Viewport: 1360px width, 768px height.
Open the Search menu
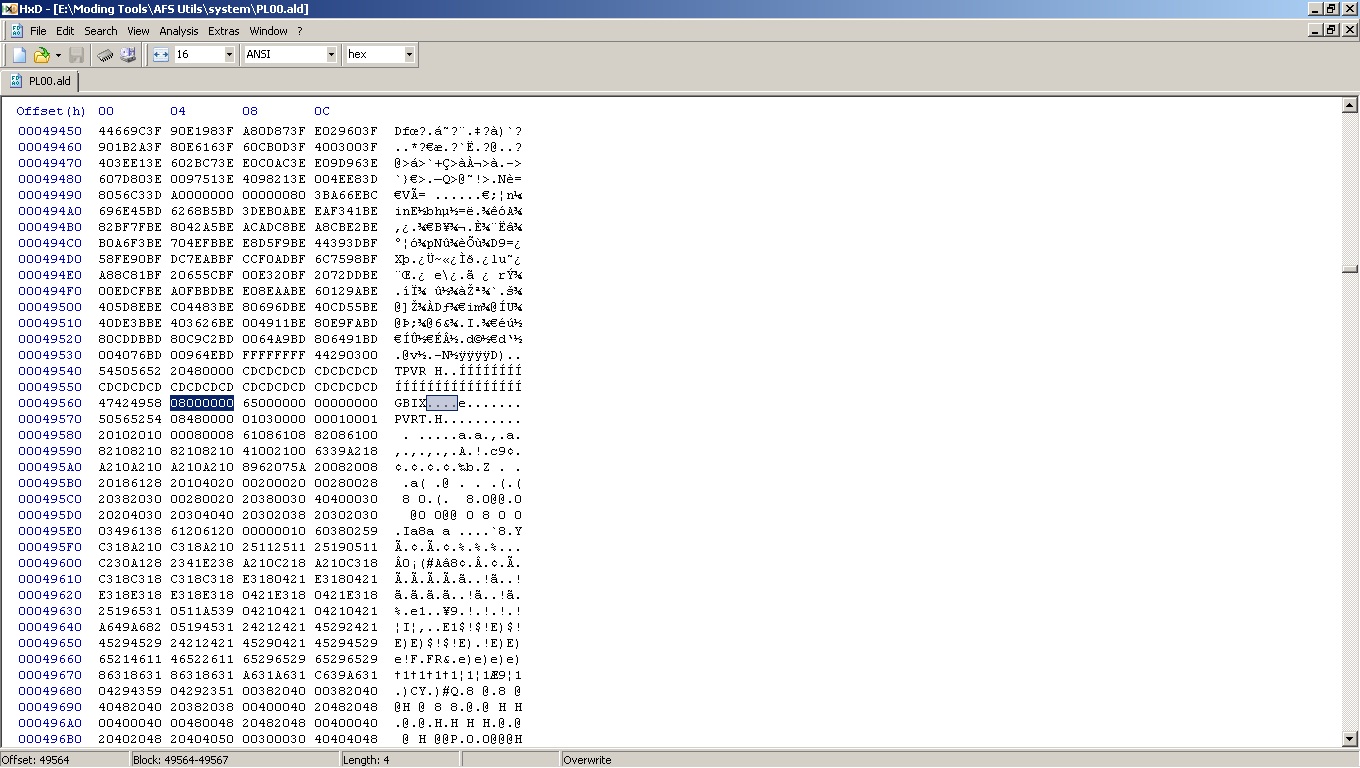click(101, 31)
